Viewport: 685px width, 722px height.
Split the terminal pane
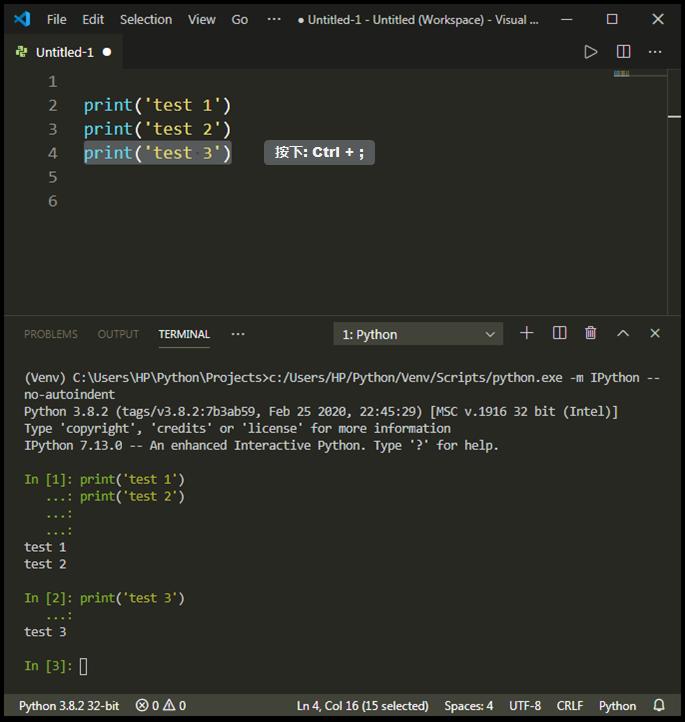coord(560,333)
